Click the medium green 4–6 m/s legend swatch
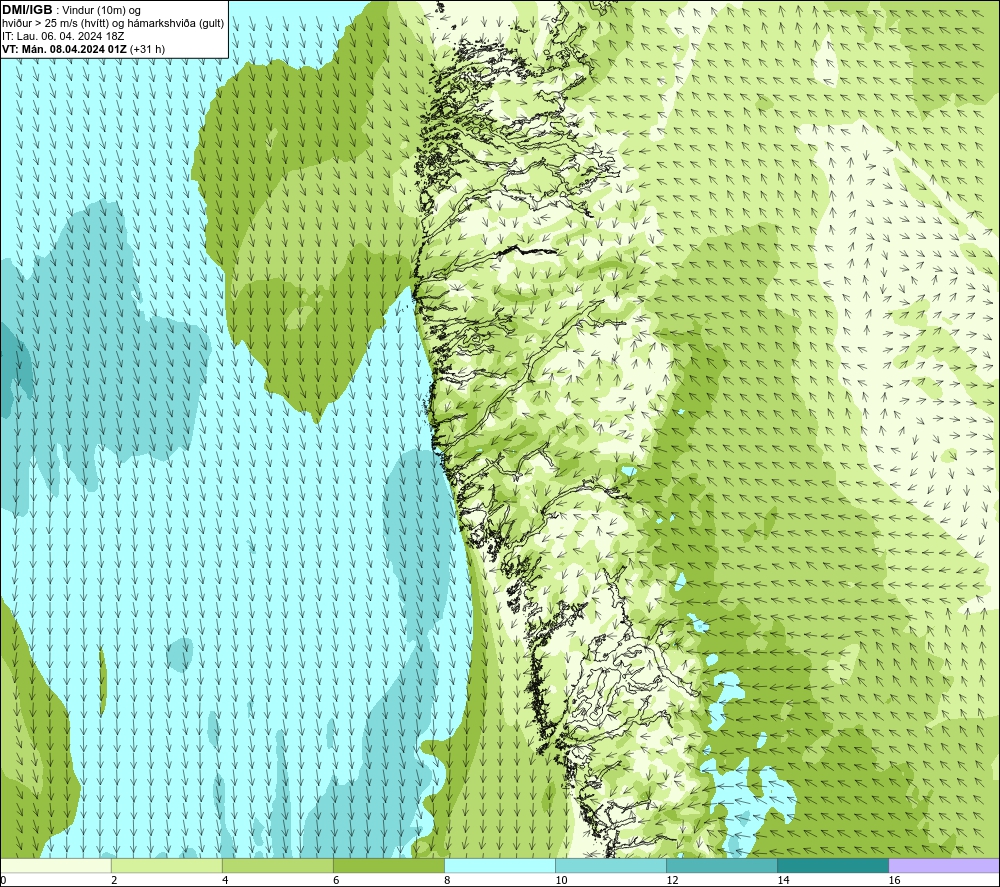Screen dimensions: 1000x887 point(278,866)
